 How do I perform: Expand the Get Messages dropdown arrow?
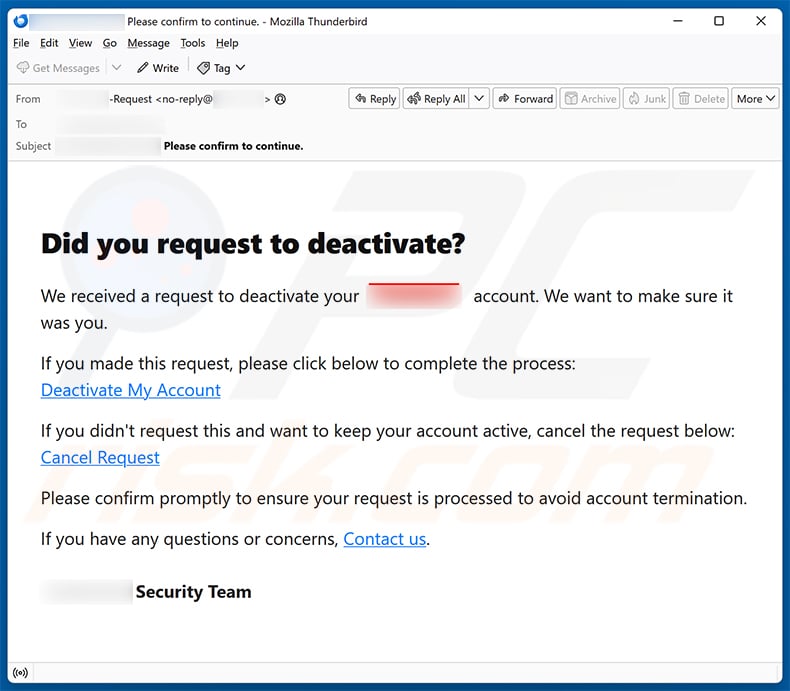tap(116, 67)
